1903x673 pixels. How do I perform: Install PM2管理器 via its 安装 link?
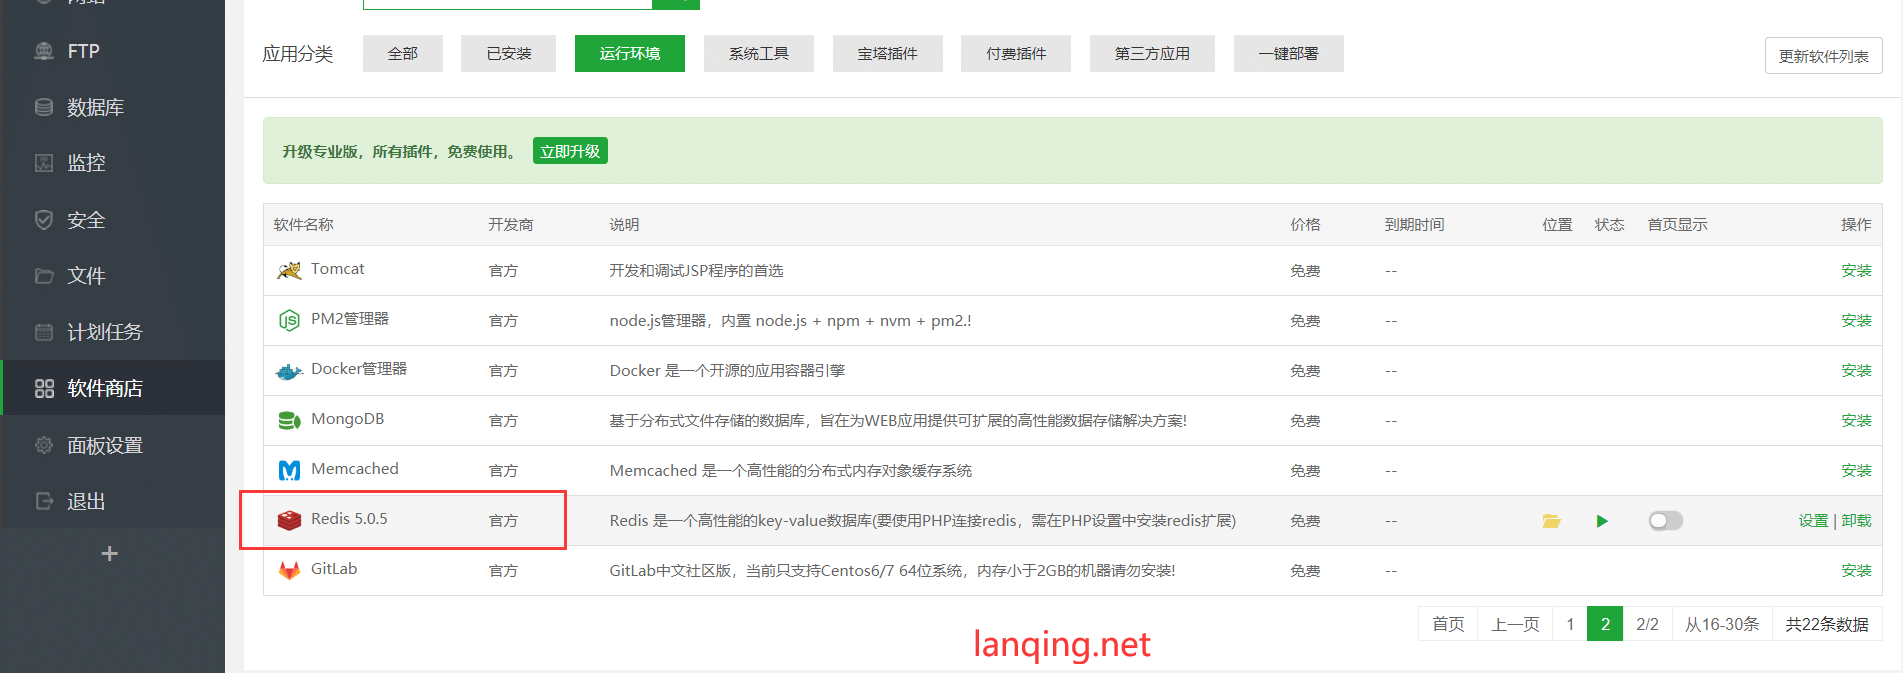1856,320
